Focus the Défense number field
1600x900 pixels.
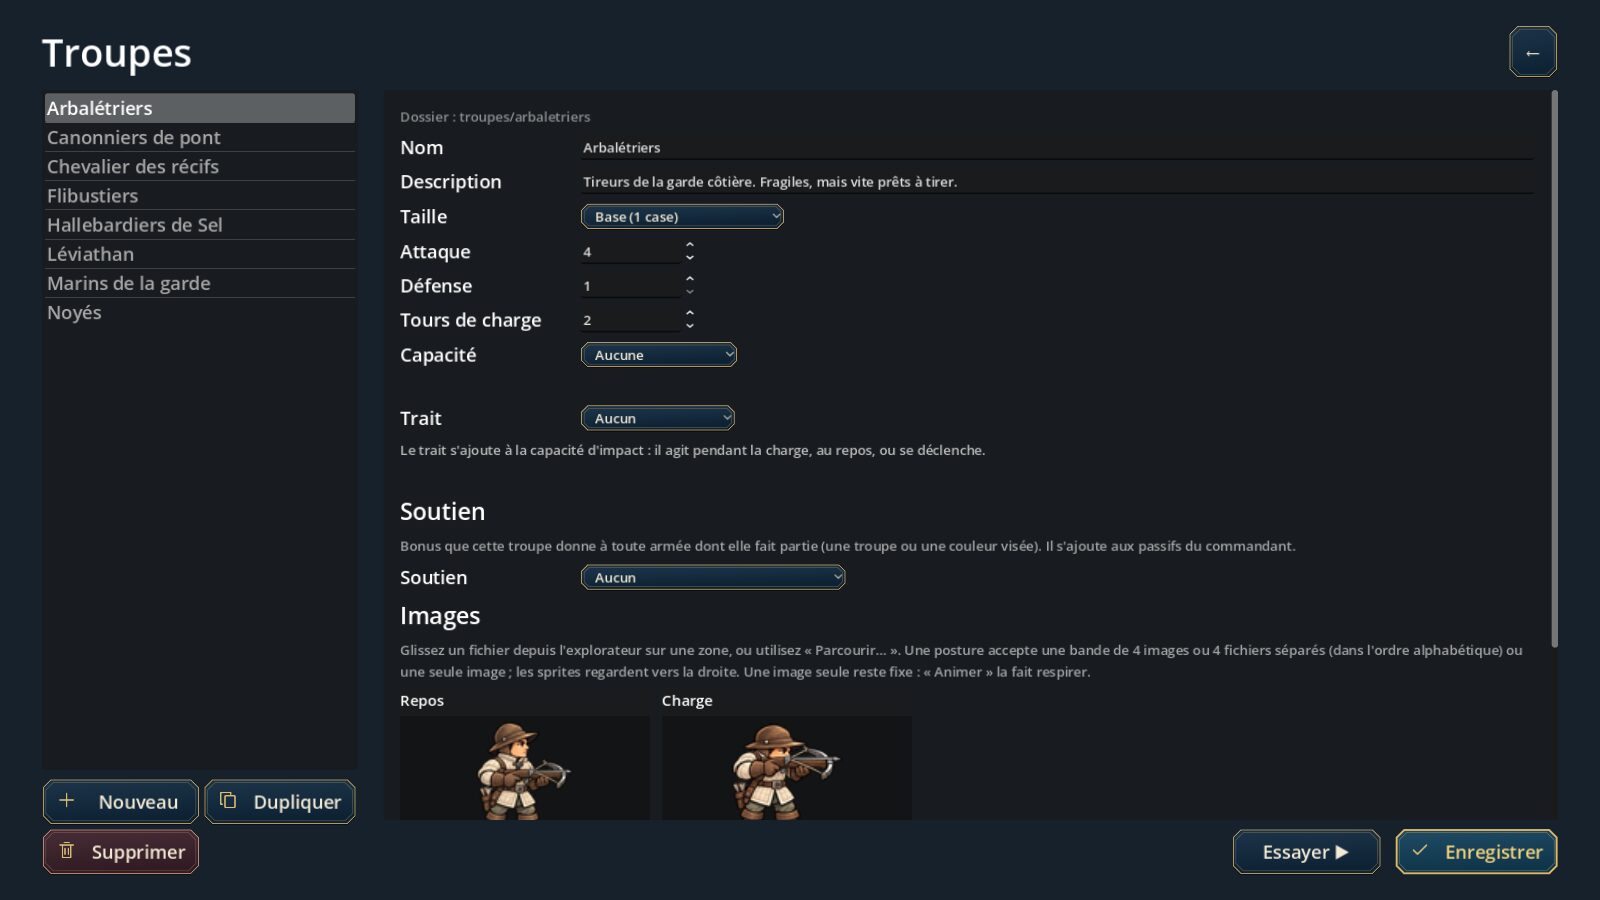click(x=631, y=286)
